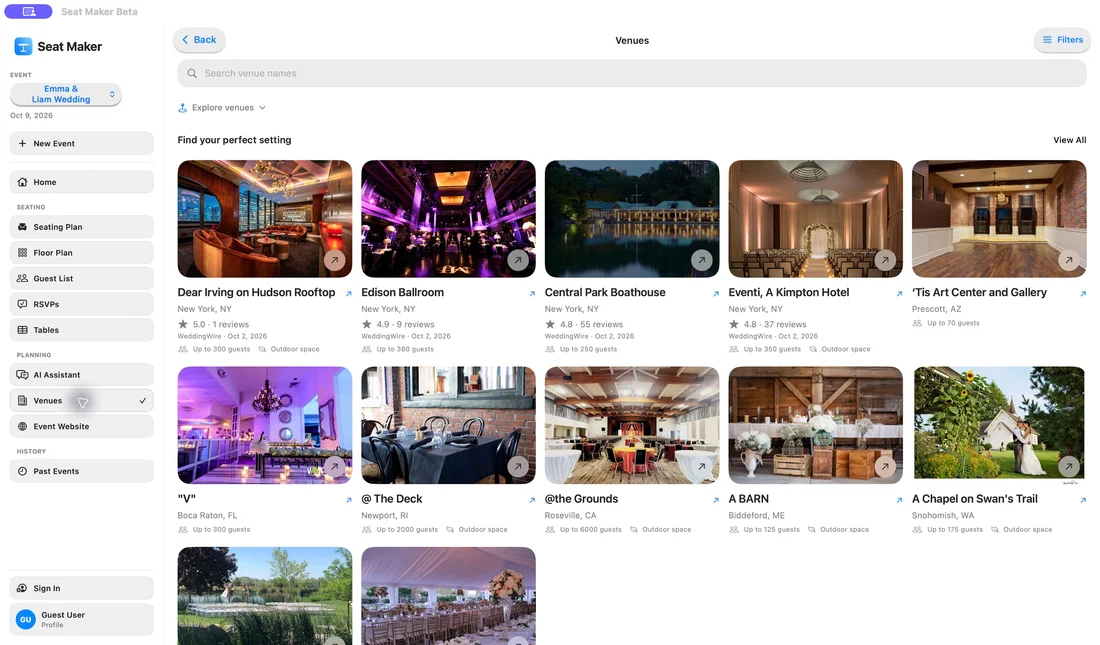The image size is (1100, 645).
Task: Click link arrow beside 'Tis Art Center and Gallery
Action: [1083, 293]
